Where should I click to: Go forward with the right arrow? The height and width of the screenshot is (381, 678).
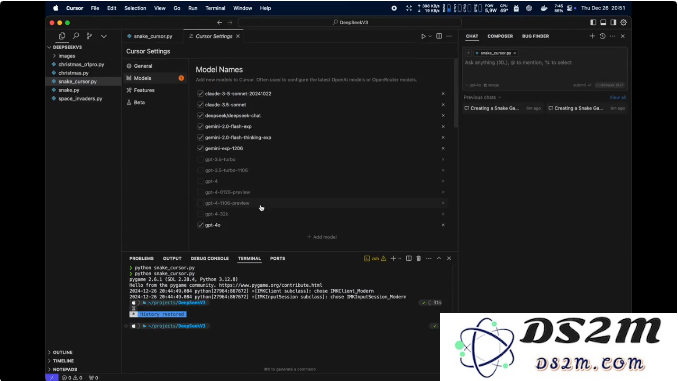[230, 22]
